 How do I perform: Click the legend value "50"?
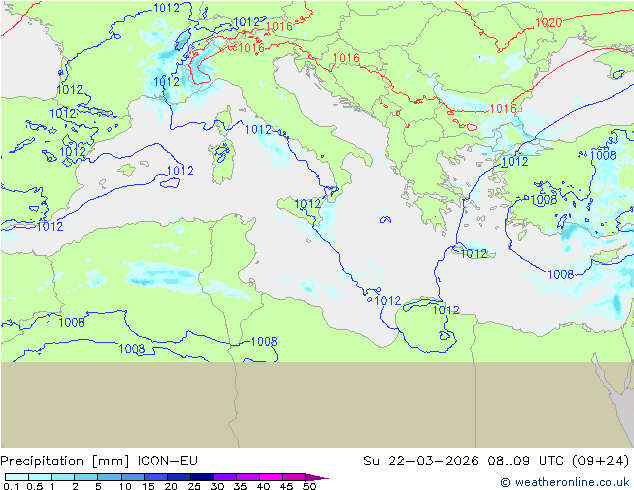pyautogui.click(x=309, y=486)
